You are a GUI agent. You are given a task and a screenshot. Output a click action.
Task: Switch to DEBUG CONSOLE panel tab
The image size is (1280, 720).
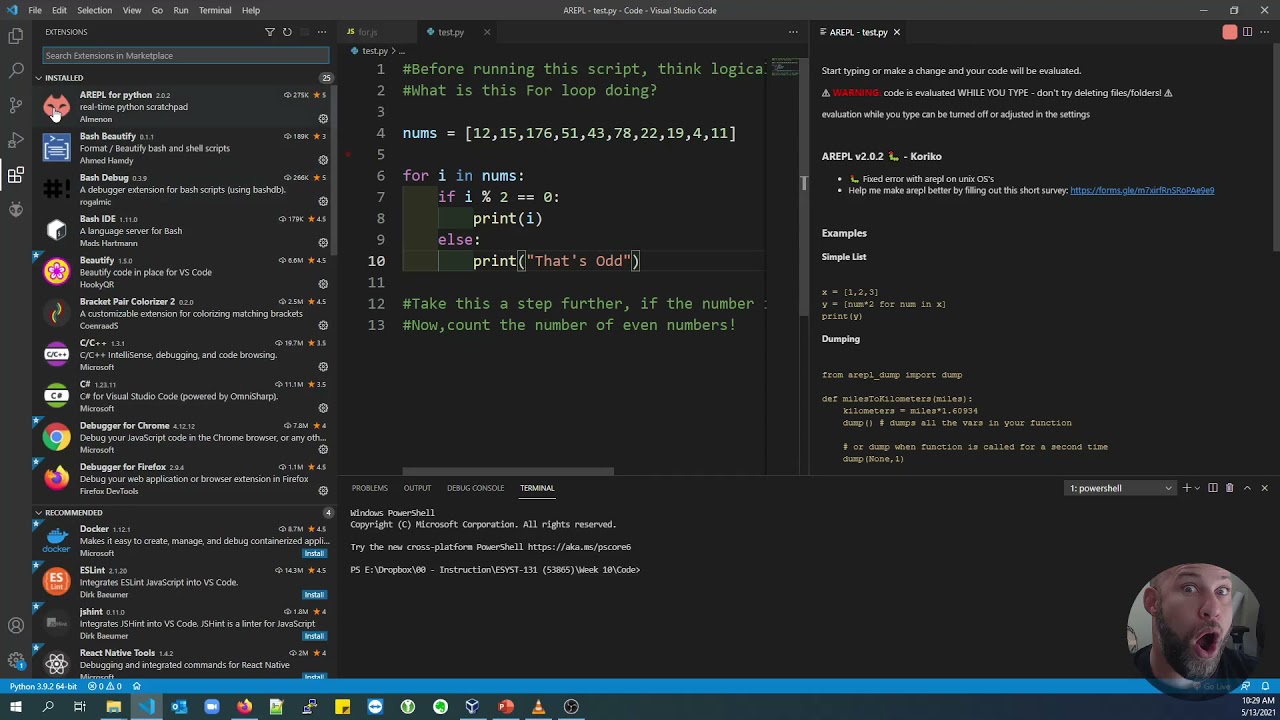tap(475, 488)
